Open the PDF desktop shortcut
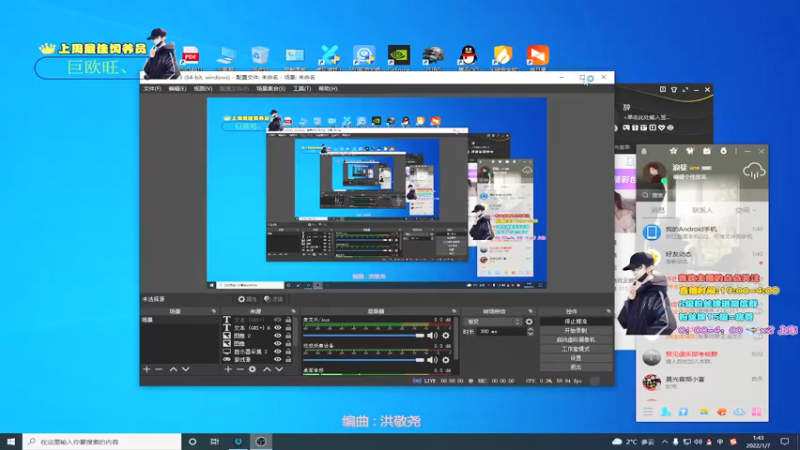 tap(191, 56)
